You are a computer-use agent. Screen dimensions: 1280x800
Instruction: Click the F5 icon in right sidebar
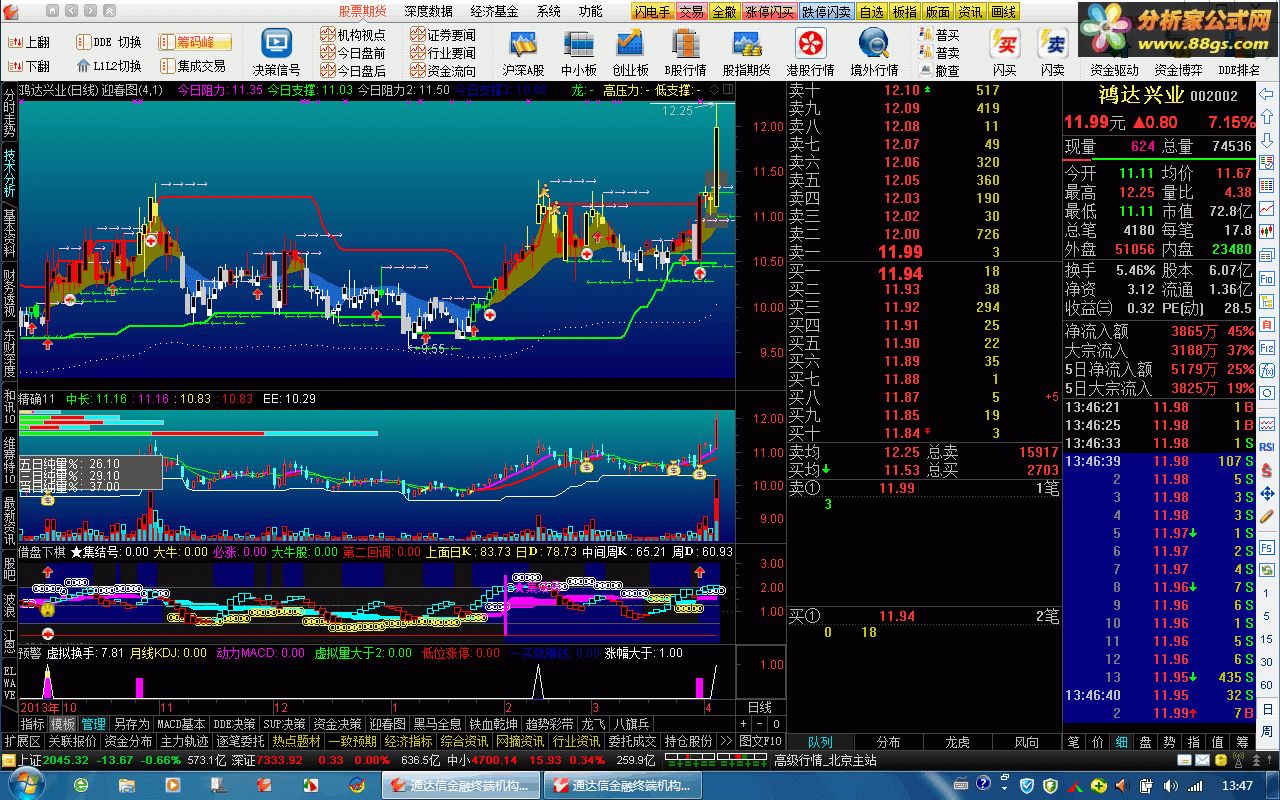click(x=1268, y=548)
